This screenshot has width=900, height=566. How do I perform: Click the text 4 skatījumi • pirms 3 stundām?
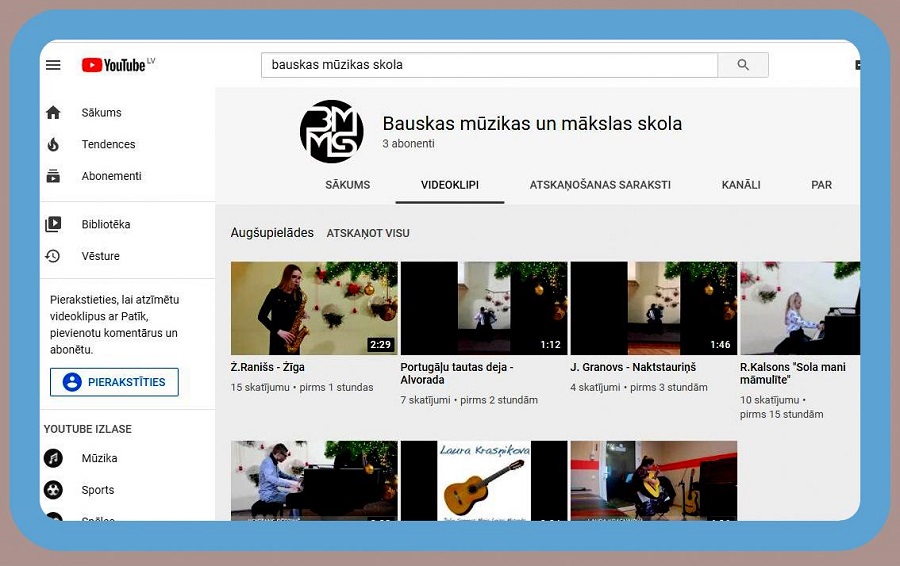click(639, 387)
